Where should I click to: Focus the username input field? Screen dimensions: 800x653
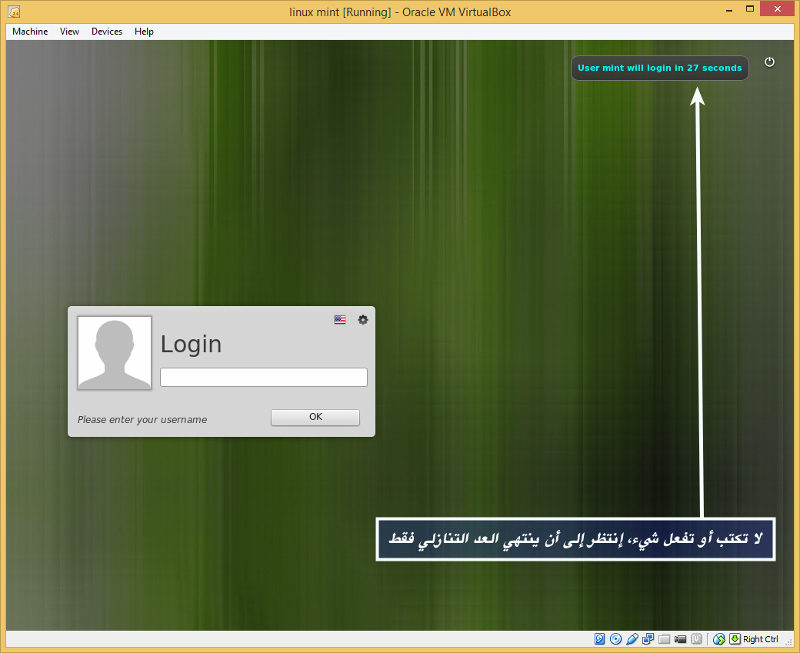(x=264, y=377)
